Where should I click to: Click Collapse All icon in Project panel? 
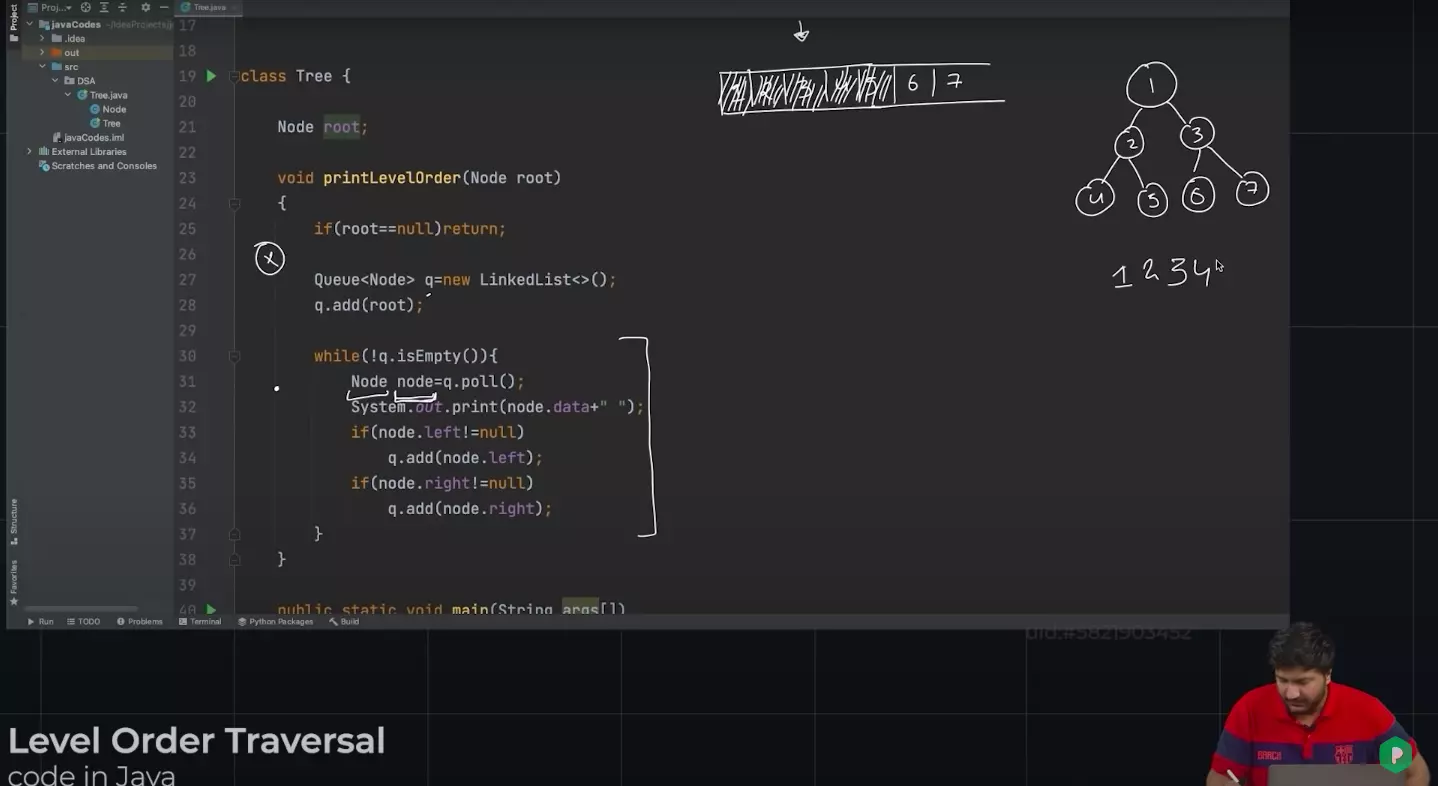[123, 8]
